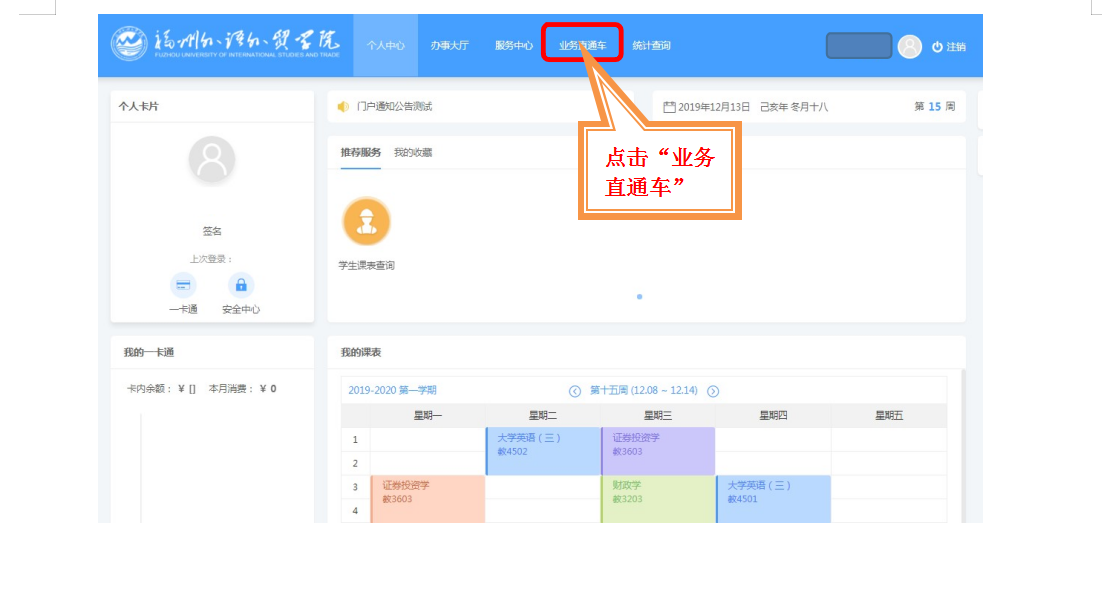The width and height of the screenshot is (1102, 595).
Task: Click the timetable panel vertical scrollbar
Action: point(963,446)
